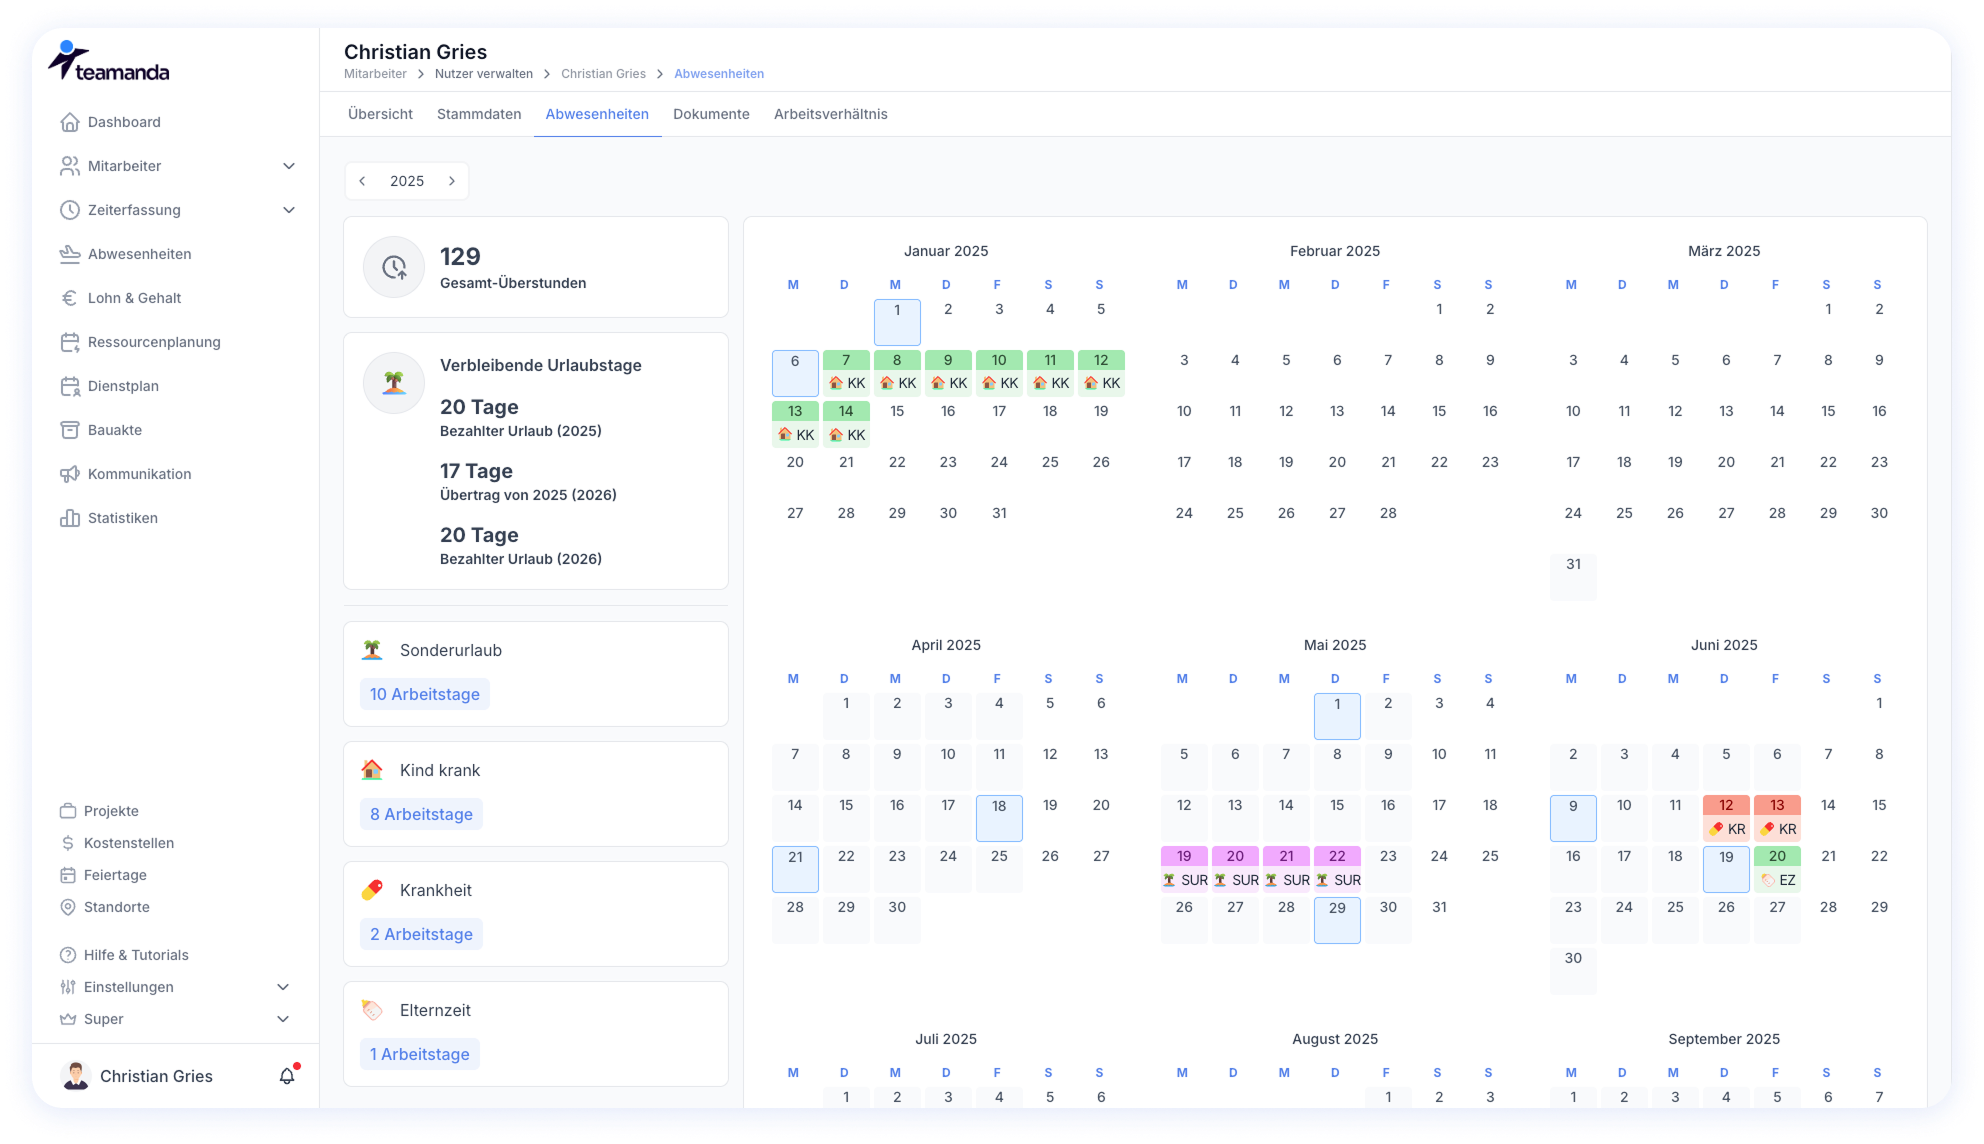This screenshot has height=1144, width=1984.
Task: Switch to the Stammdaten tab
Action: [x=479, y=114]
